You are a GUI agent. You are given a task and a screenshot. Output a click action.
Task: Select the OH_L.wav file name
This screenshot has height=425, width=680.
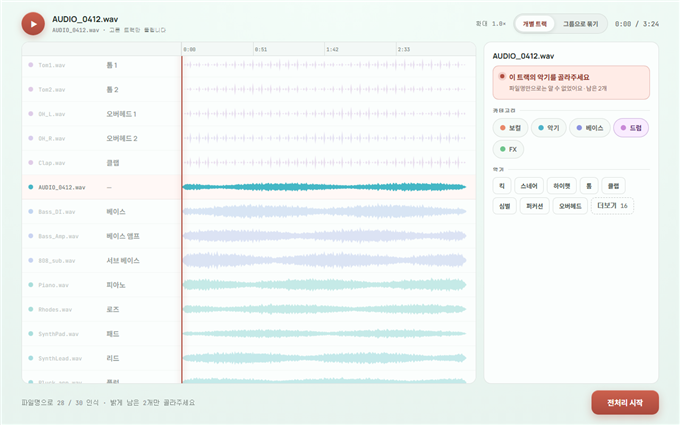pyautogui.click(x=52, y=114)
